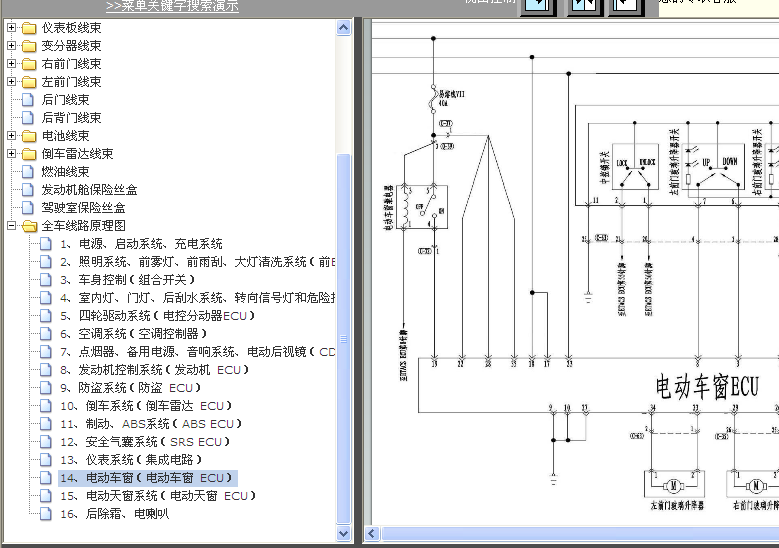Select highlighted 14、电动车窗(电动车窗 ECU) entry
Image resolution: width=779 pixels, height=548 pixels.
coord(148,478)
